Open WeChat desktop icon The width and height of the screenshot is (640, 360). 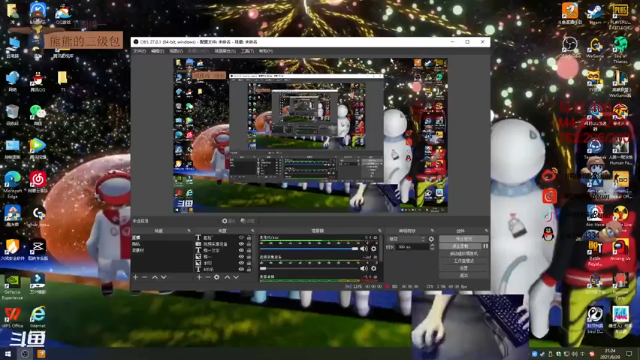point(38,115)
